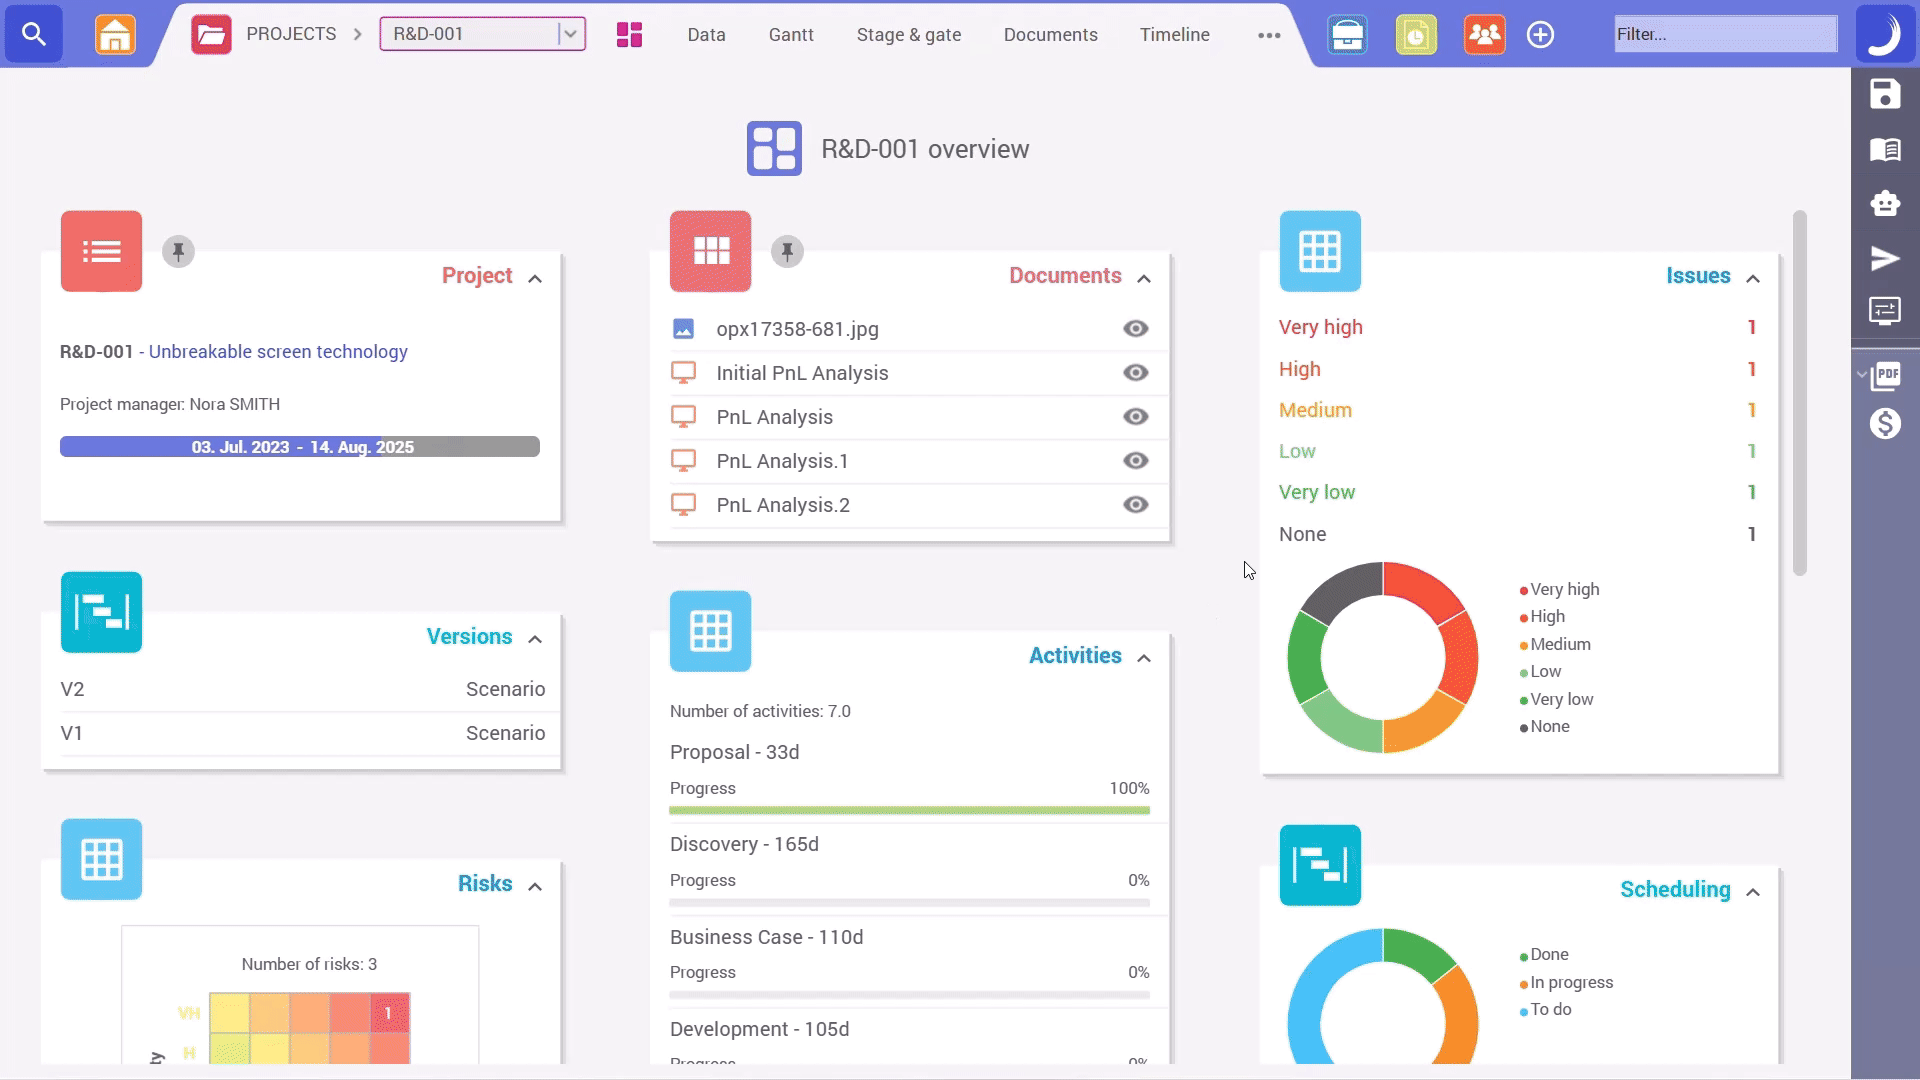1920x1080 pixels.
Task: Switch to the Gantt tab
Action: 791,34
